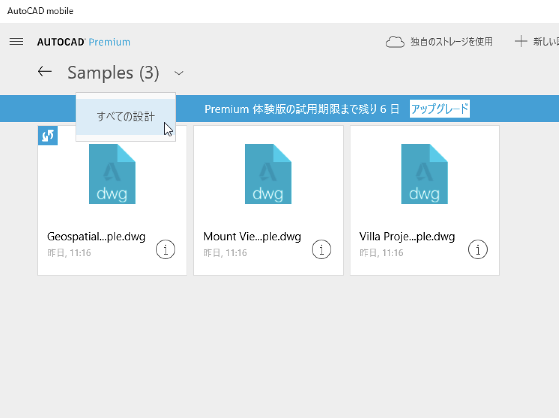Open the hamburger navigation menu

[x=16, y=42]
